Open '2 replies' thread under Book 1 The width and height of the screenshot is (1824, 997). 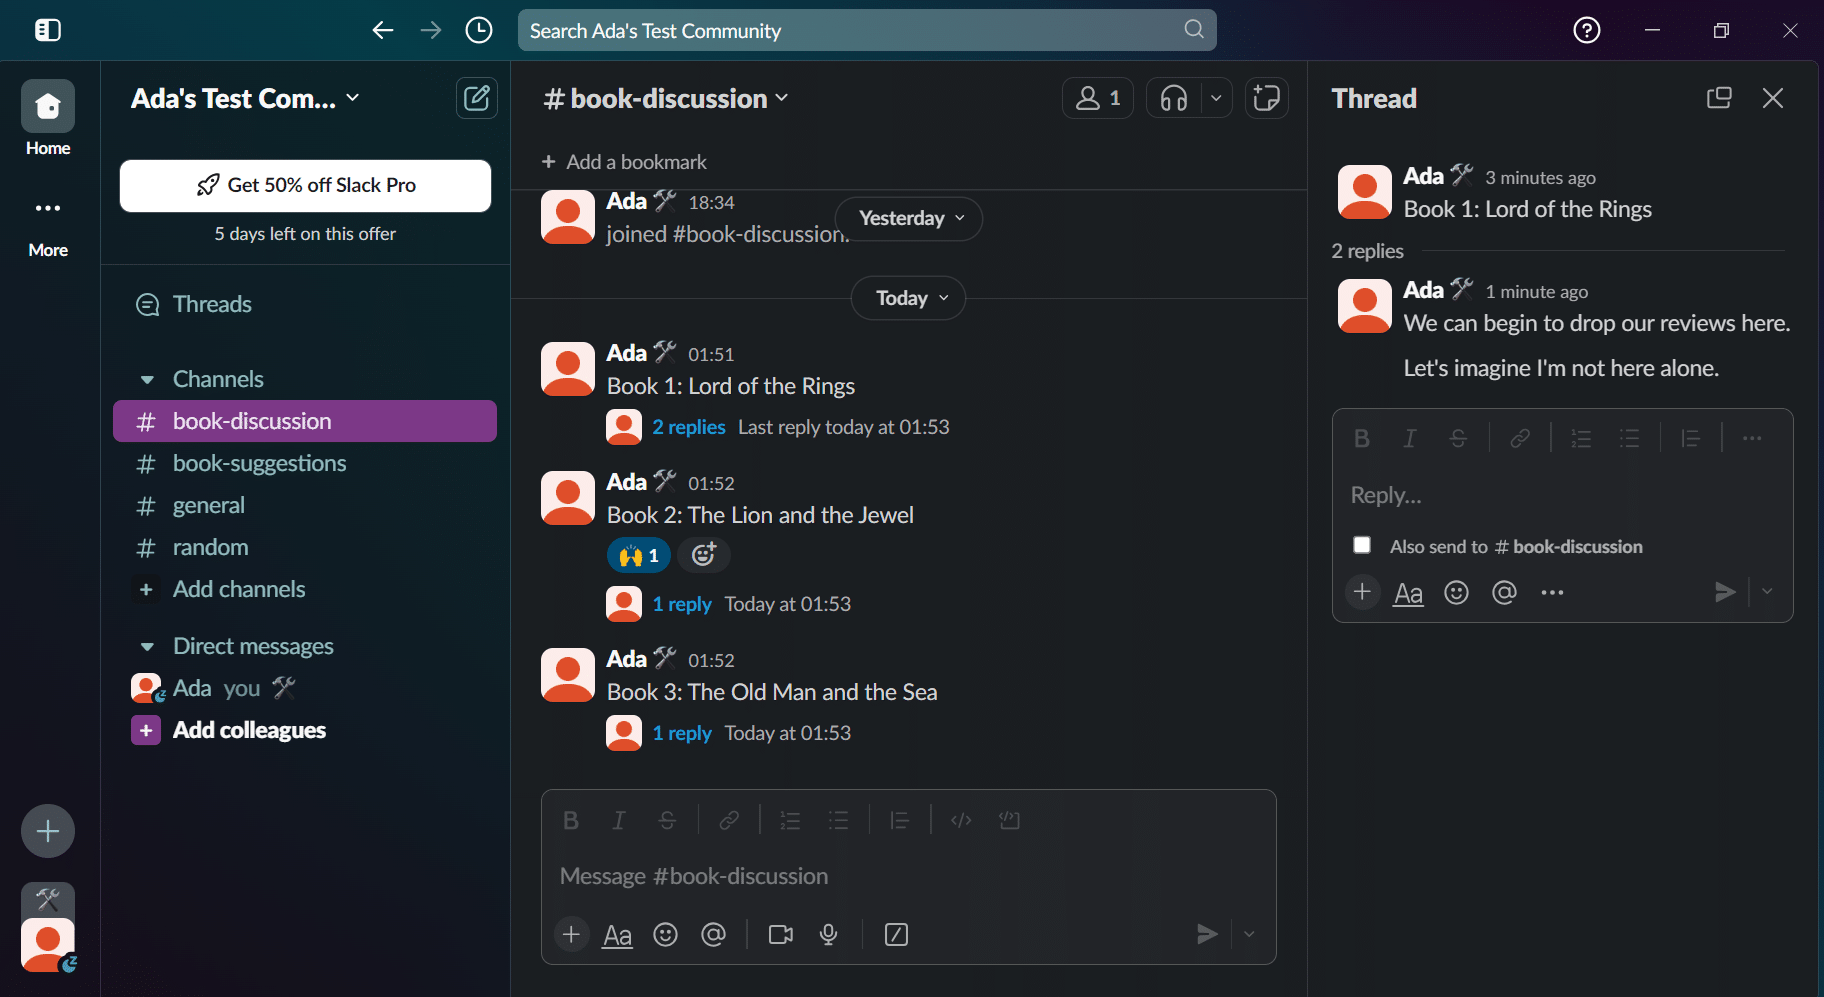[688, 426]
